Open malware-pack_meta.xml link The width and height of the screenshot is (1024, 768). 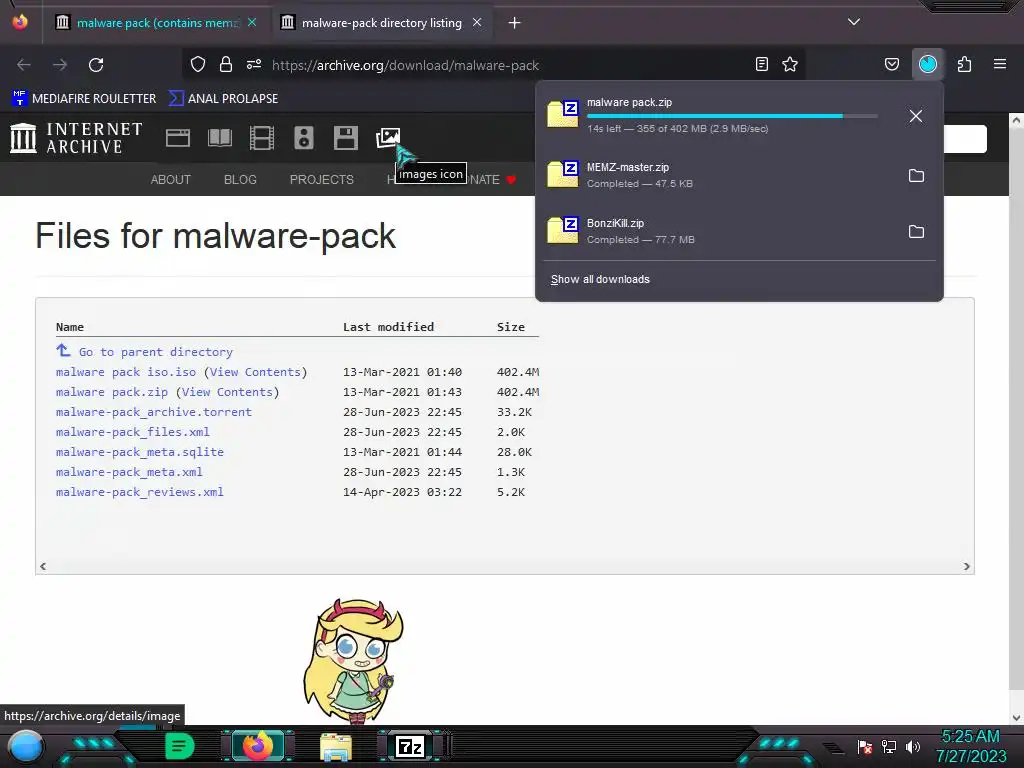(x=129, y=472)
